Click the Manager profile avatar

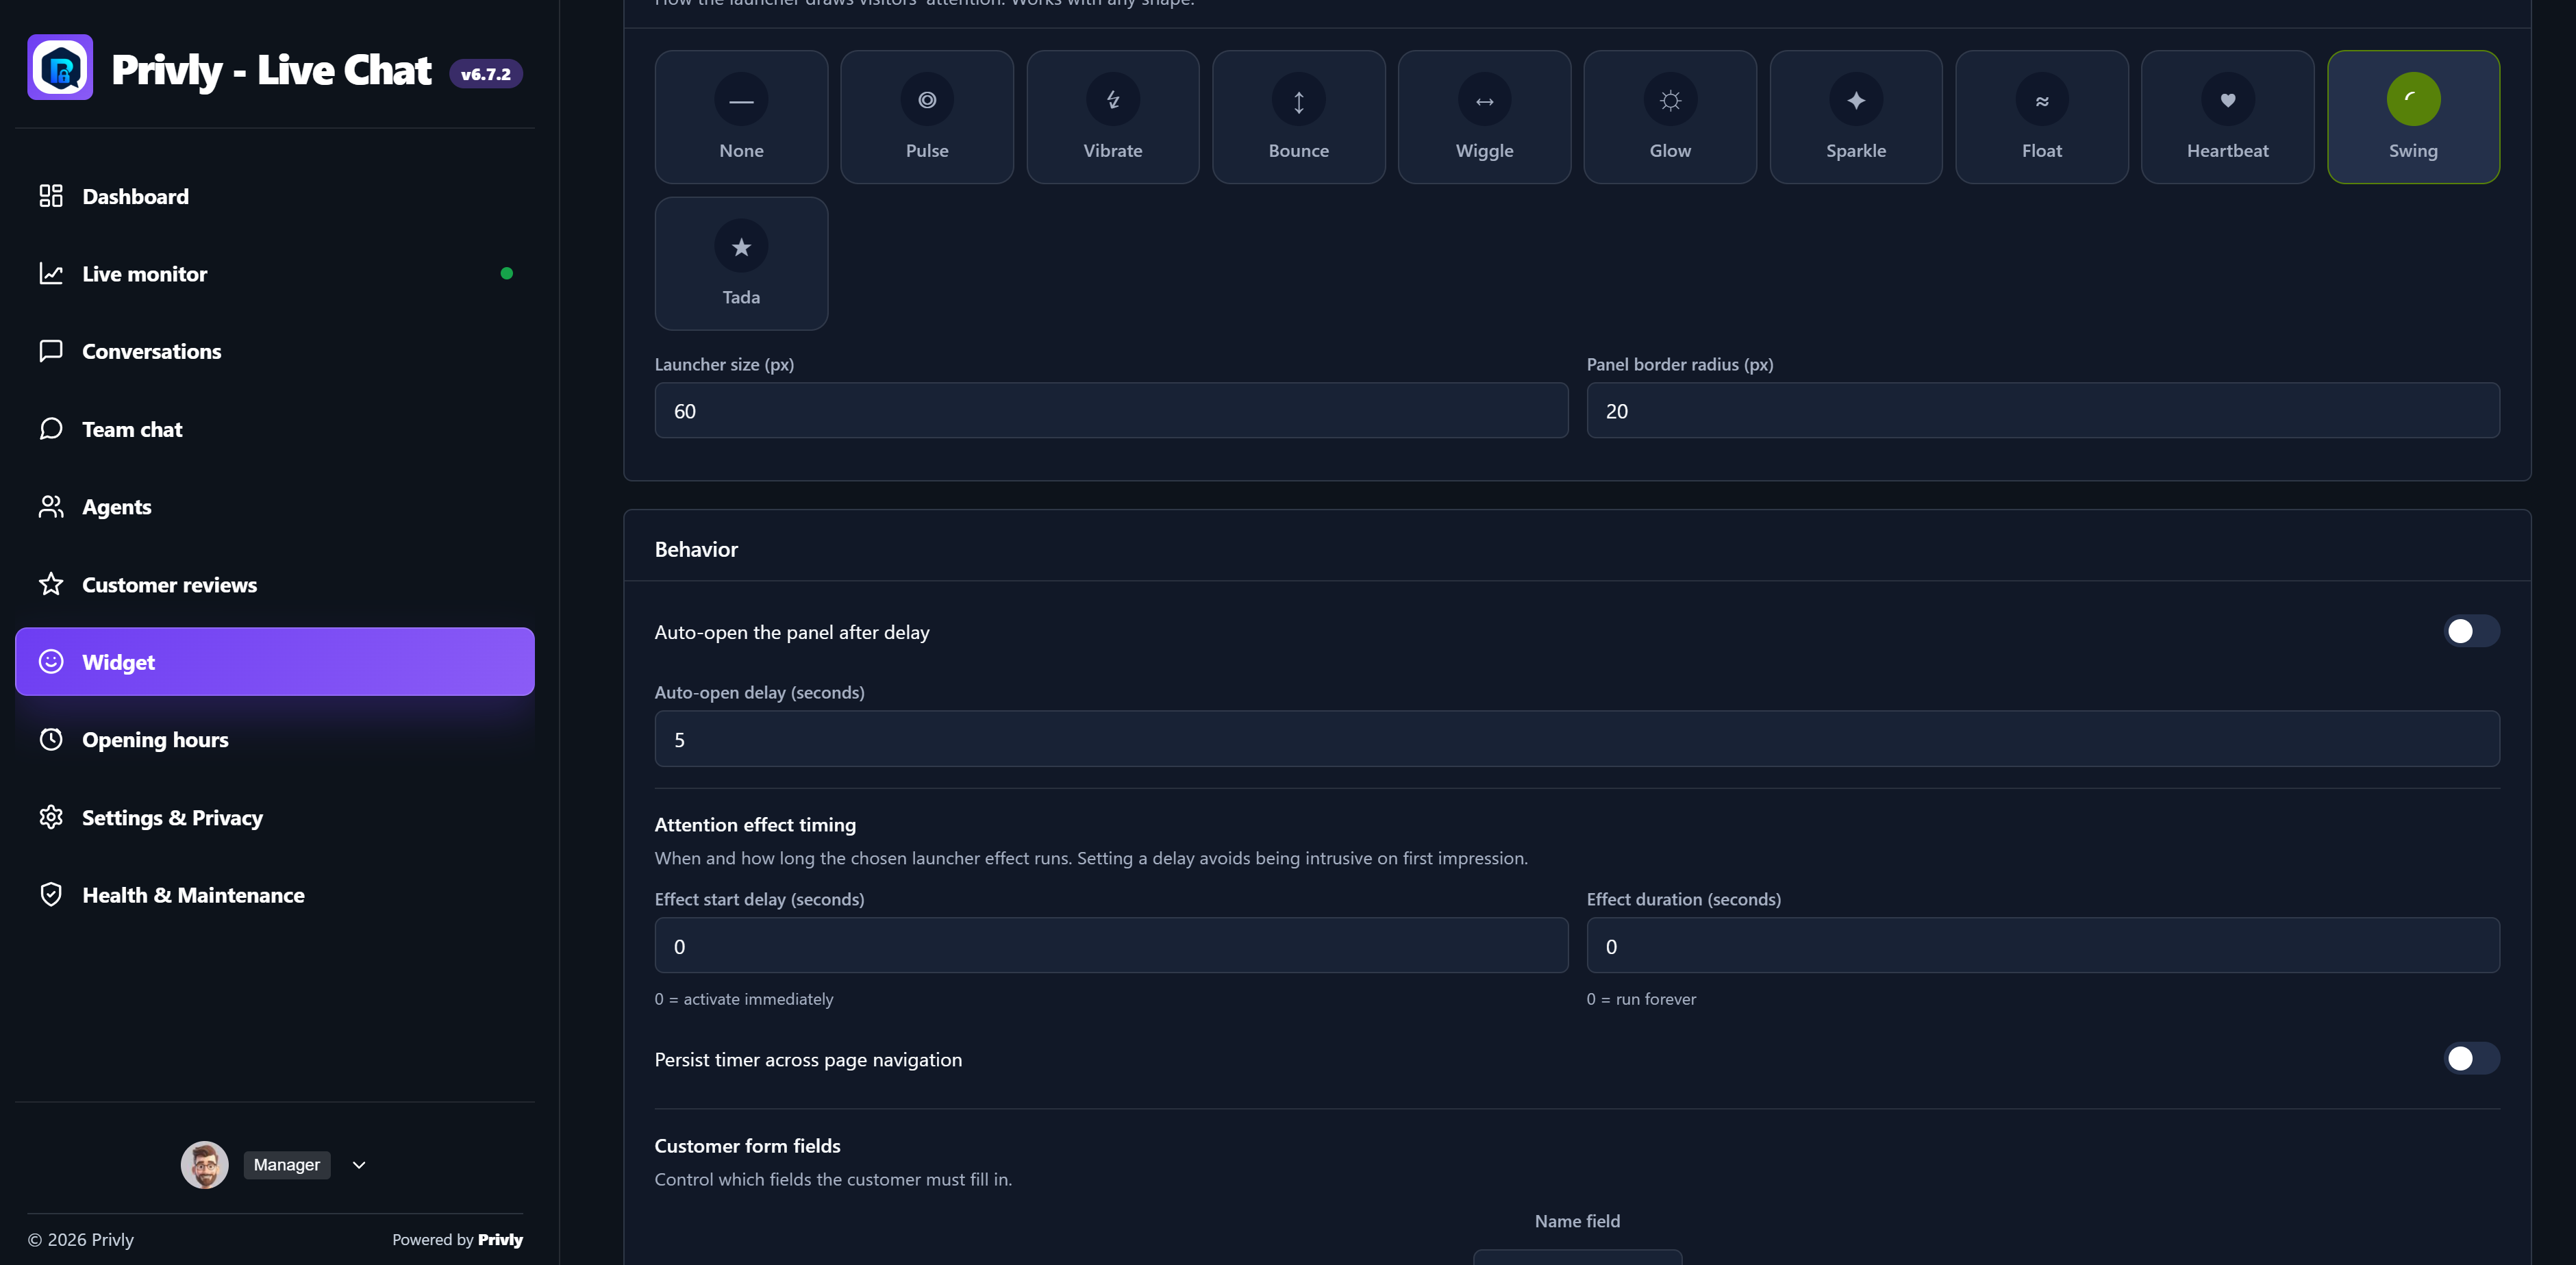(x=204, y=1165)
